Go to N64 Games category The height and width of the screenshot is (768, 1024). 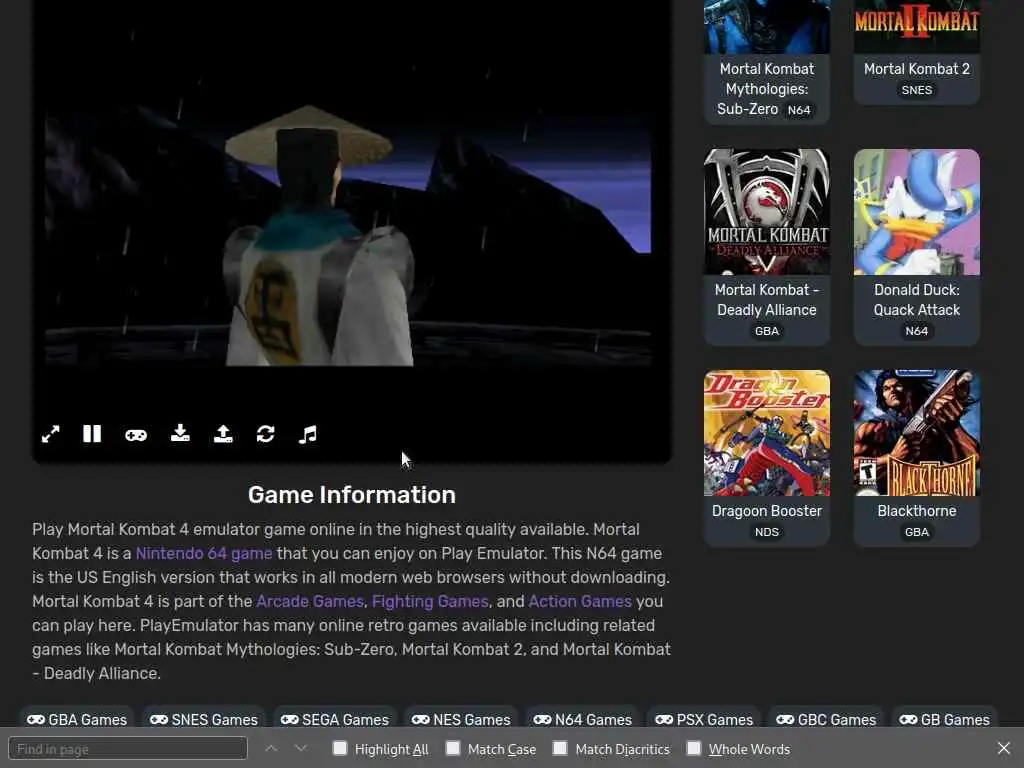click(x=583, y=719)
